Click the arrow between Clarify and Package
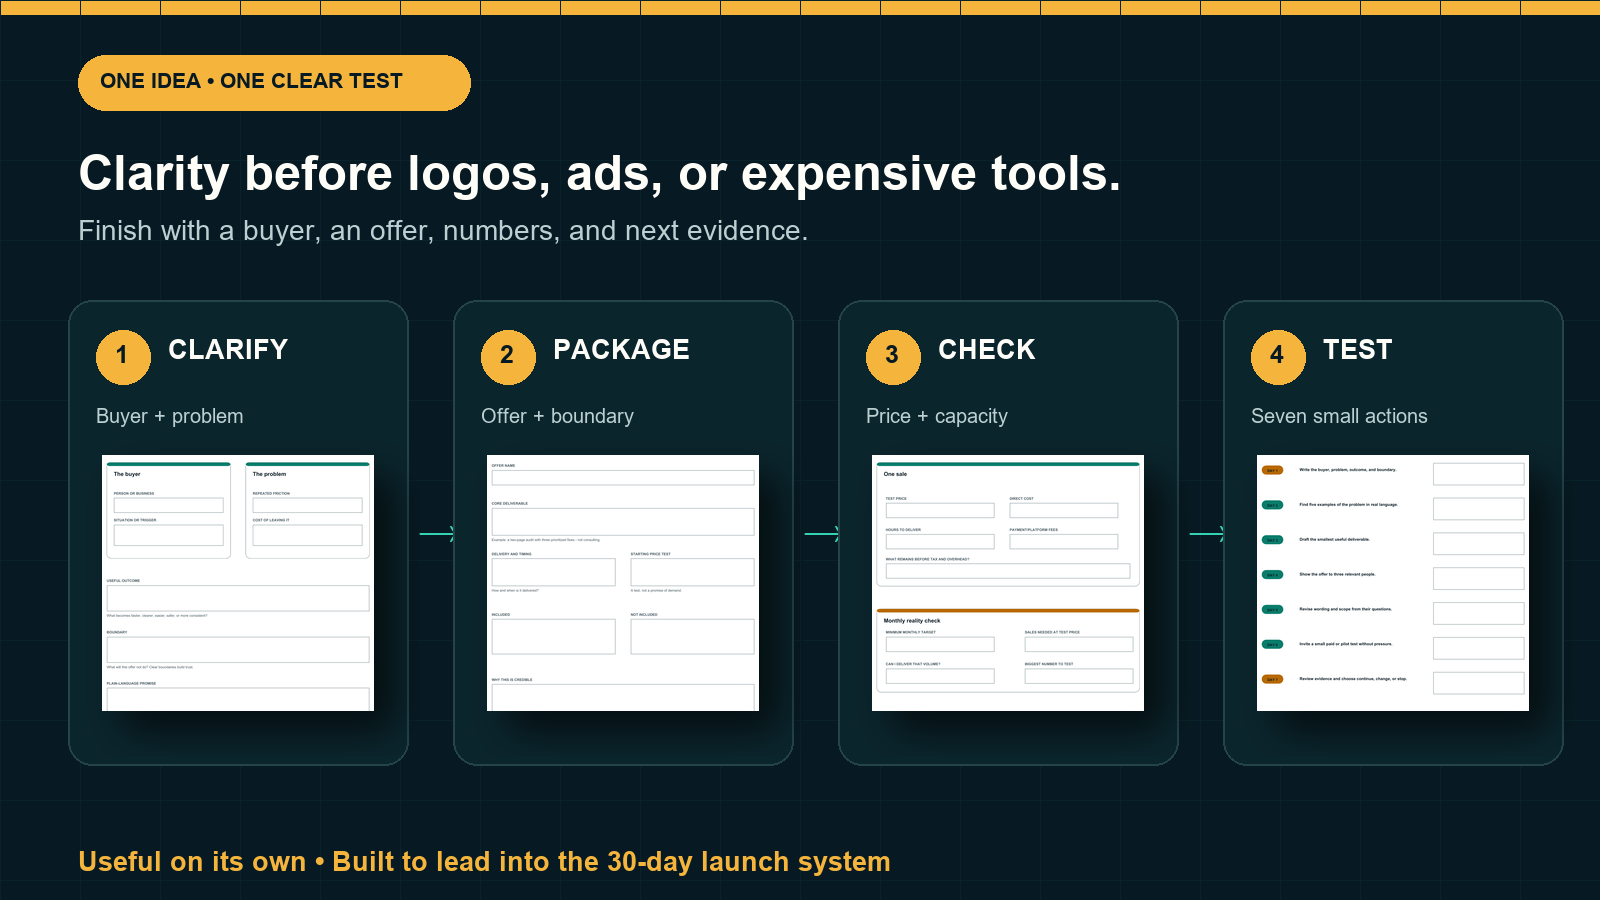1600x900 pixels. click(x=437, y=534)
